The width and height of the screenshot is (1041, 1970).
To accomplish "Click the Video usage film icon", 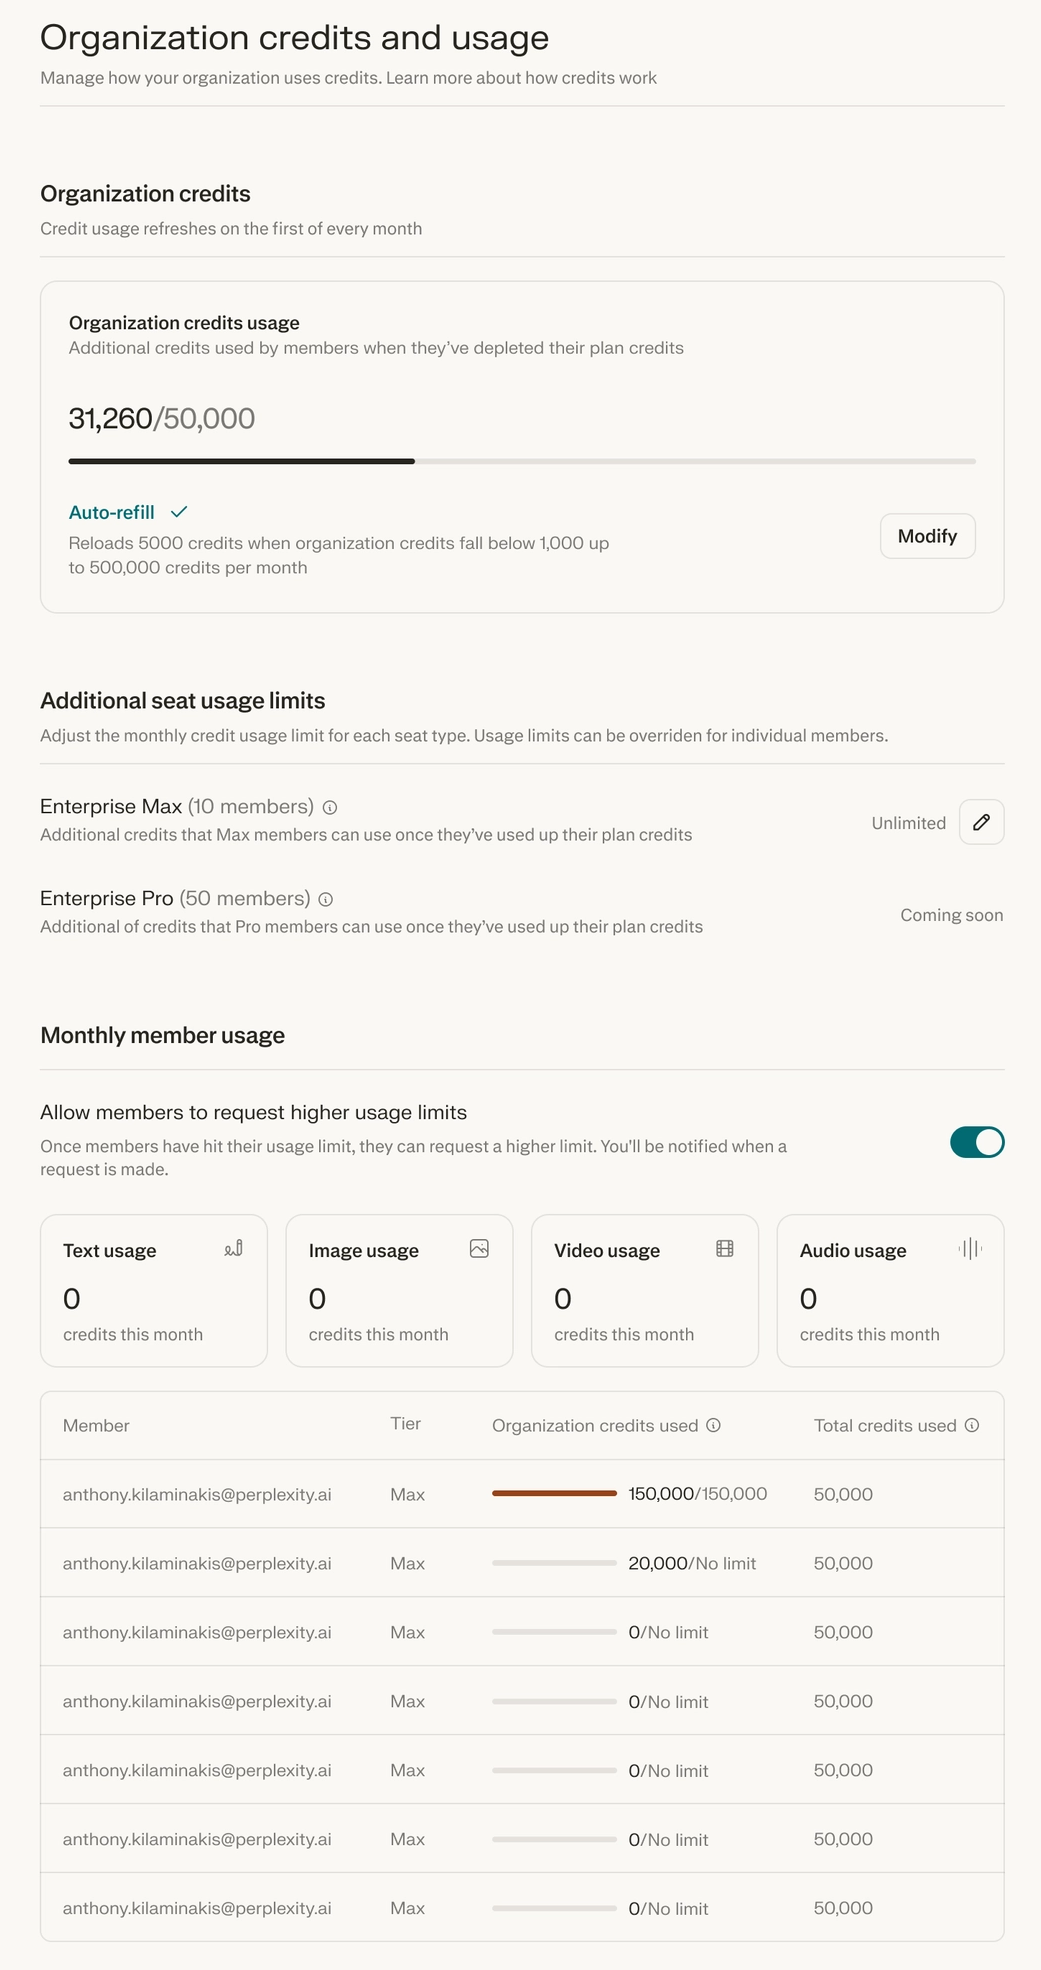I will (725, 1248).
